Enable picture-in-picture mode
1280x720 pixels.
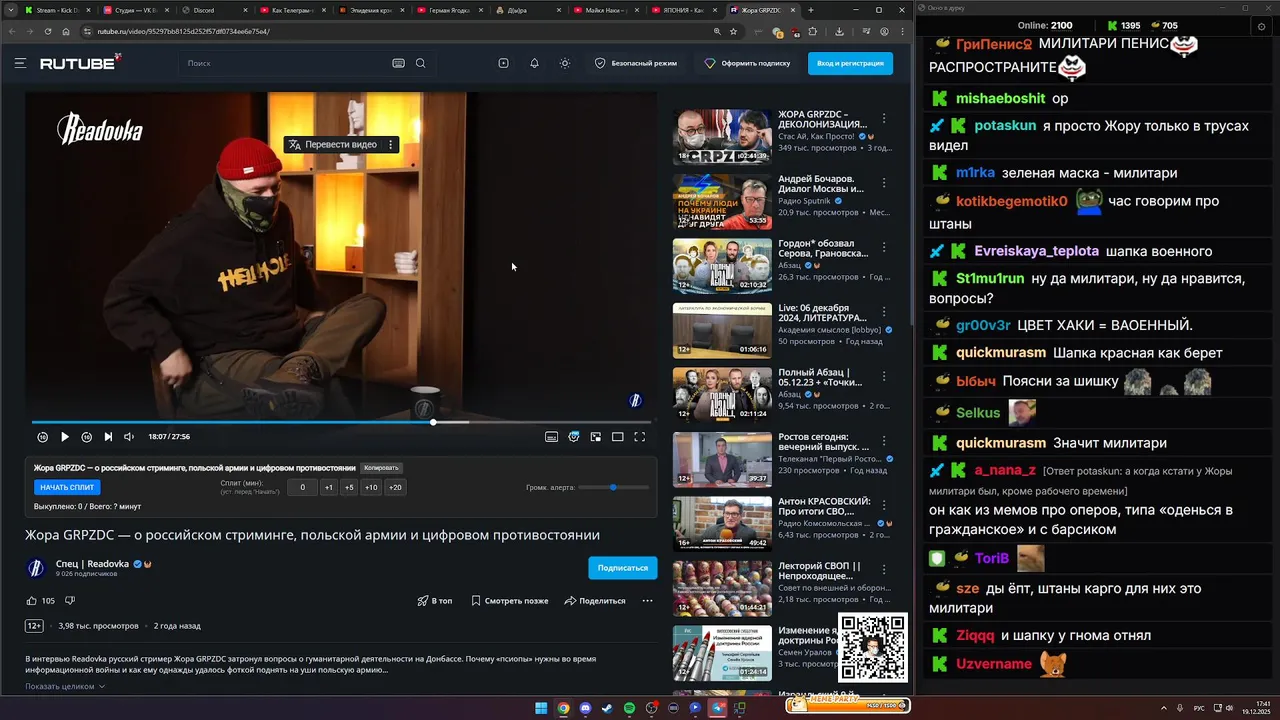(x=596, y=437)
